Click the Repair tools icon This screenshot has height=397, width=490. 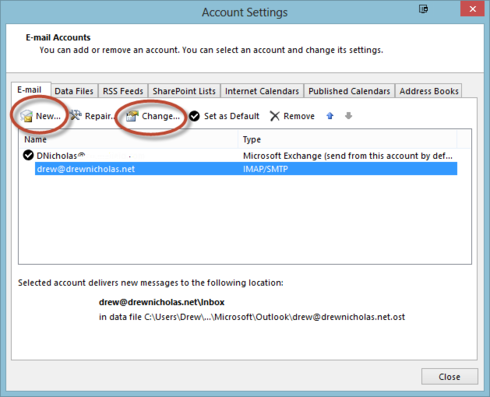click(76, 115)
